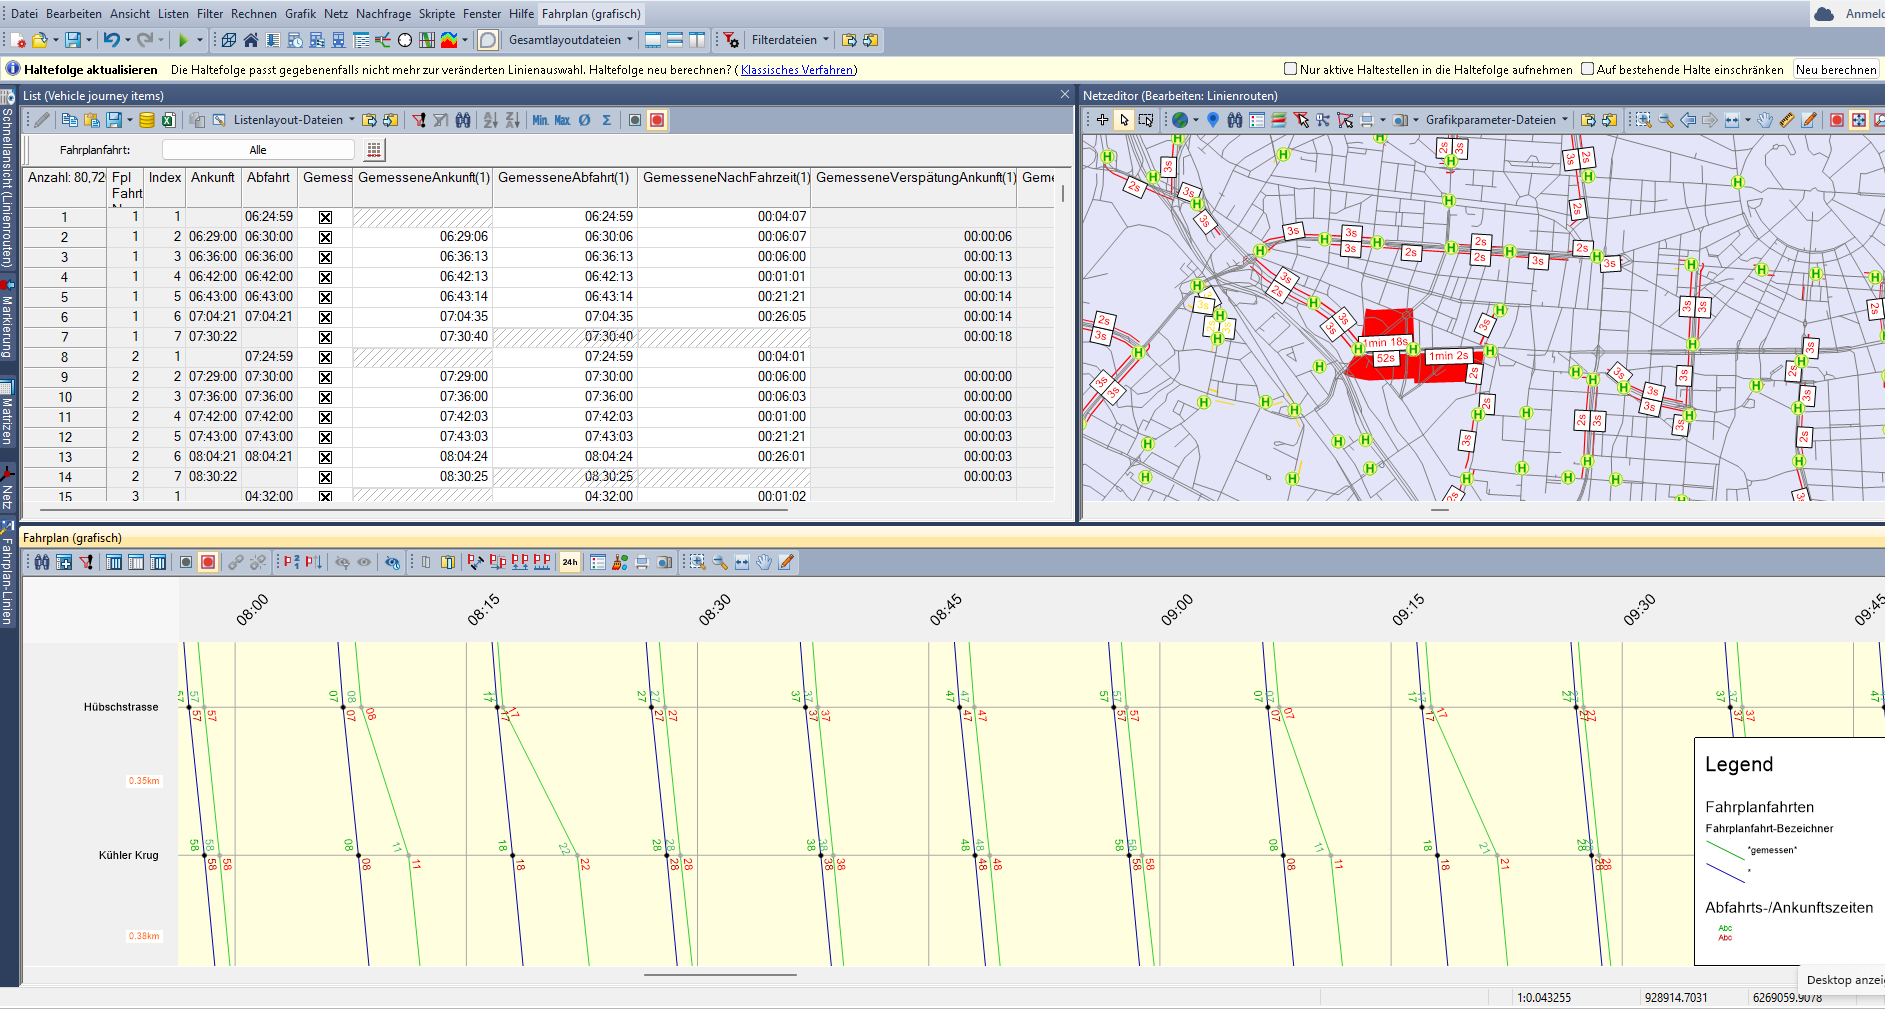Click the green Run procedure play icon
Screen dimensions: 1885x1009
point(182,40)
